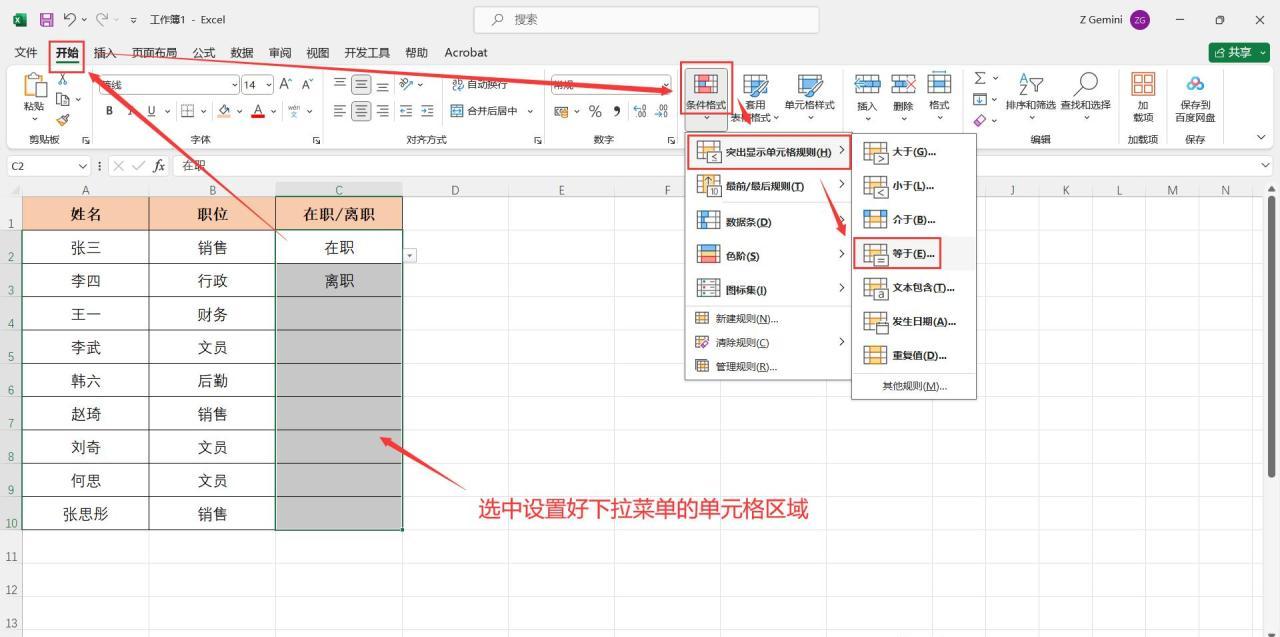The height and width of the screenshot is (637, 1280).
Task: Switch to 公式 (Formulas) tab
Action: 204,53
